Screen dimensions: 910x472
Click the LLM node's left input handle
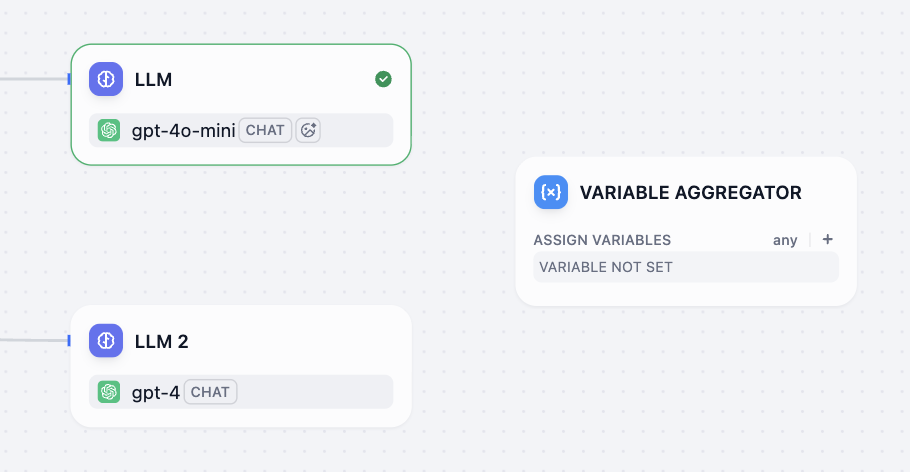70,79
